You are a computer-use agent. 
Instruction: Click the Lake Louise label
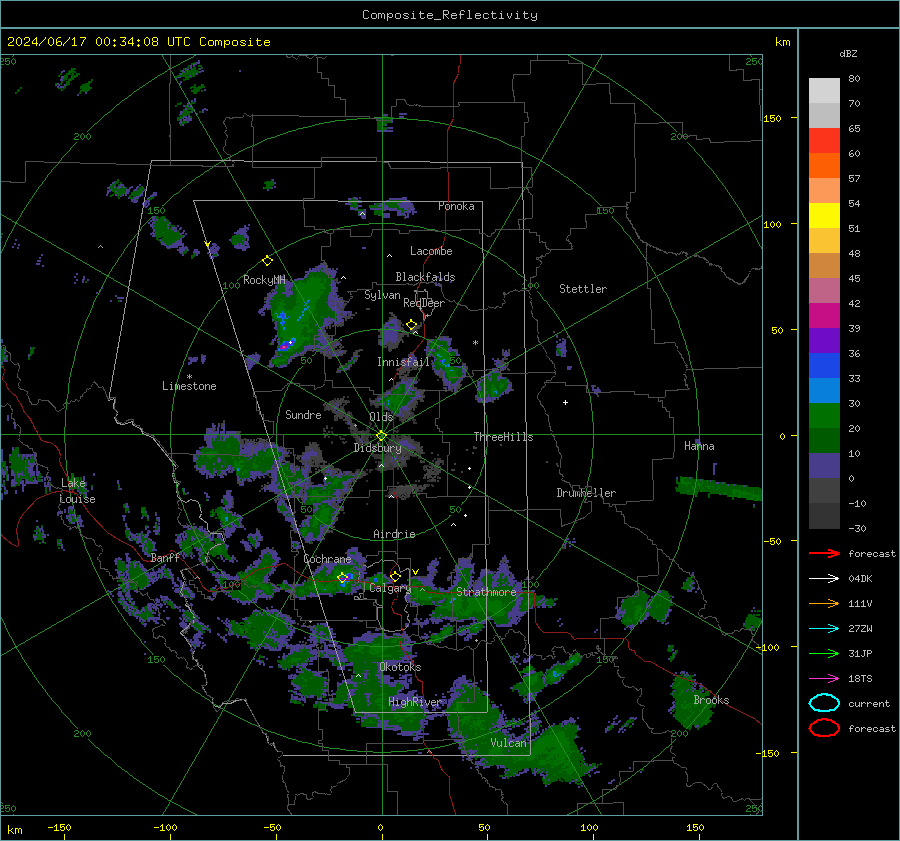[x=77, y=491]
